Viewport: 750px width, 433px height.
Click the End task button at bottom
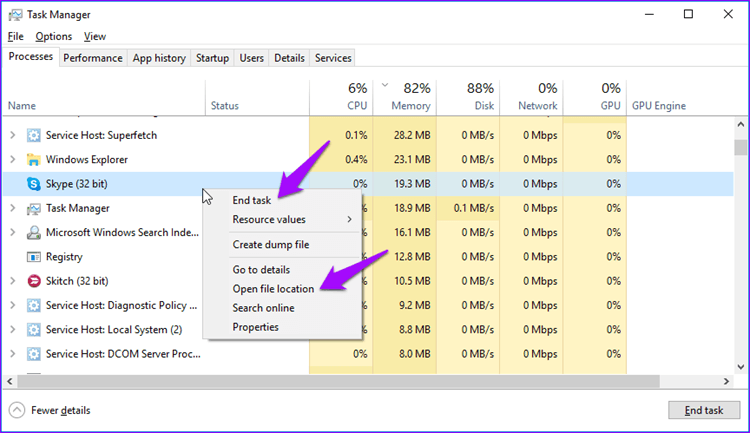(704, 410)
